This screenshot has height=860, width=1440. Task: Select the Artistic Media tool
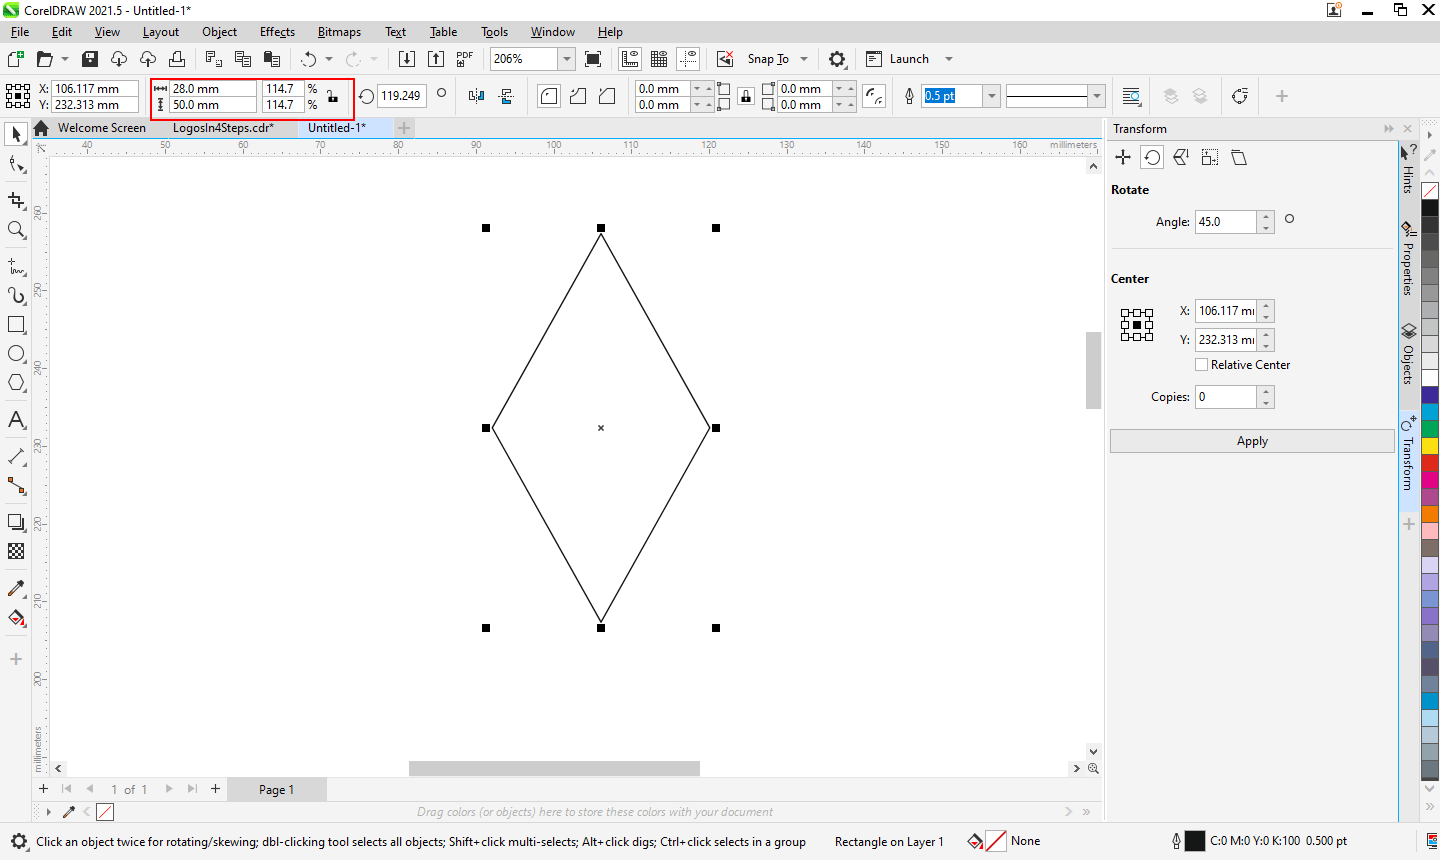16,296
